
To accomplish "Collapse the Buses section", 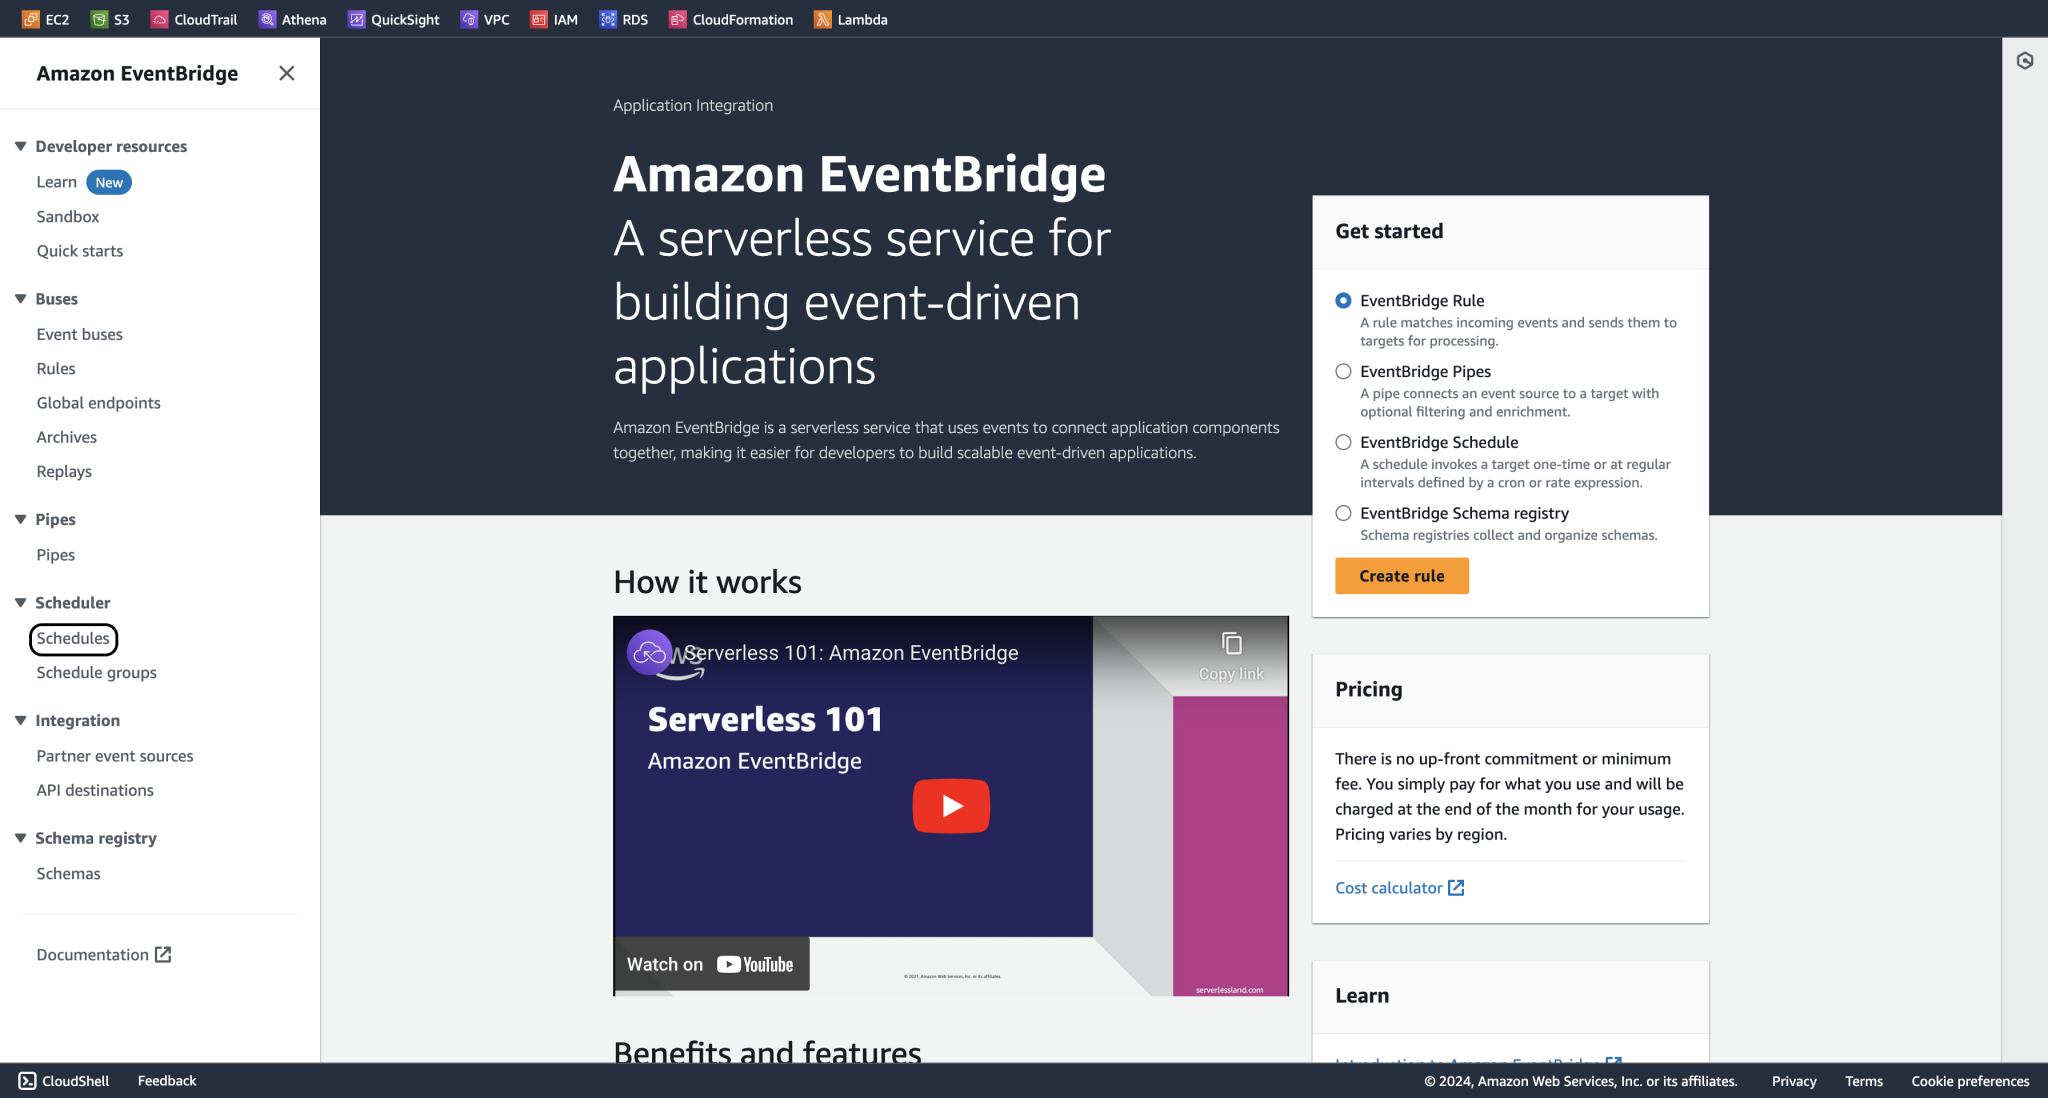I will [x=20, y=298].
